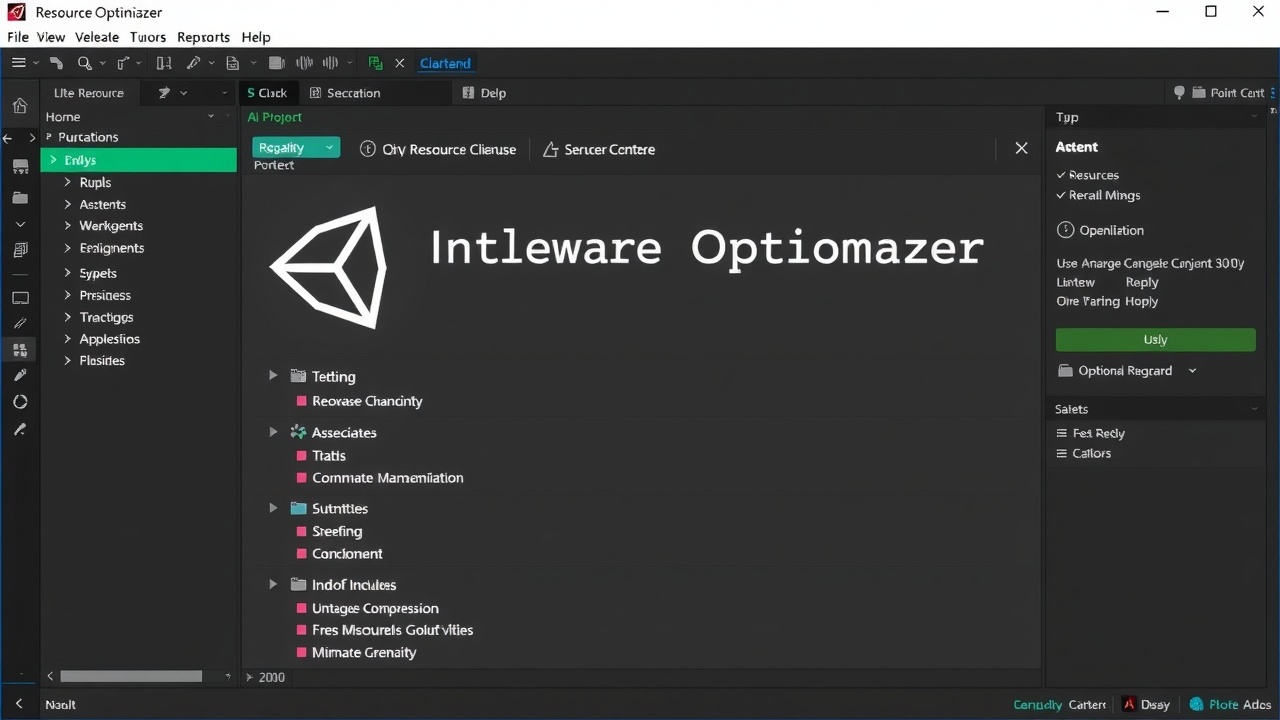
Task: Click the red Dsay icon in status bar
Action: point(1129,704)
